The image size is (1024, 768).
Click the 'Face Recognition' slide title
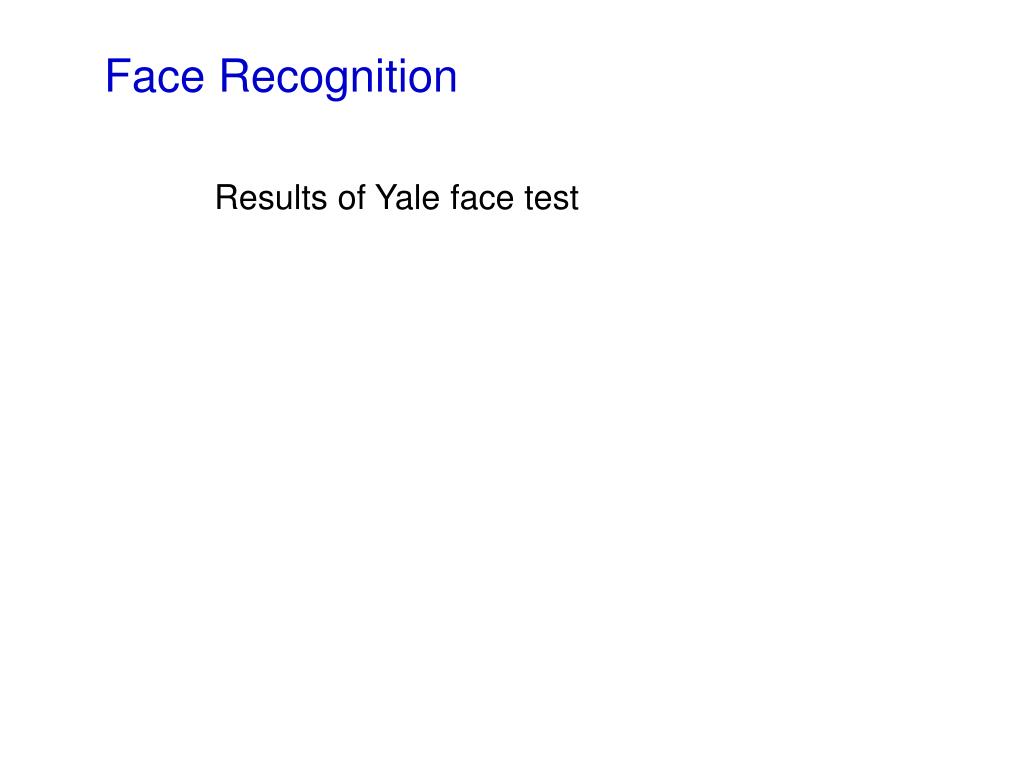pos(281,78)
